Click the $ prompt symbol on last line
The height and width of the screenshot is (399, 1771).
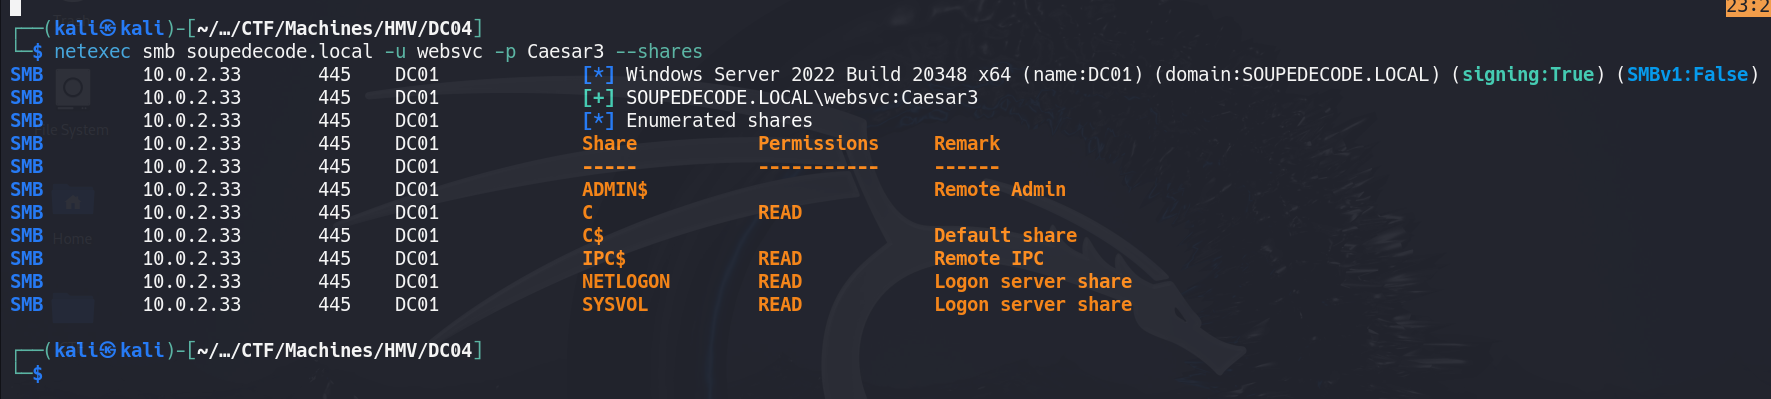point(38,374)
